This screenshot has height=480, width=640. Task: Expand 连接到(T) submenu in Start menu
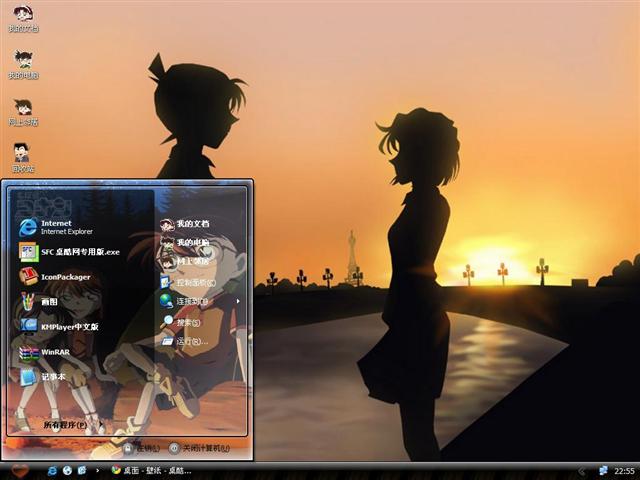pos(199,301)
